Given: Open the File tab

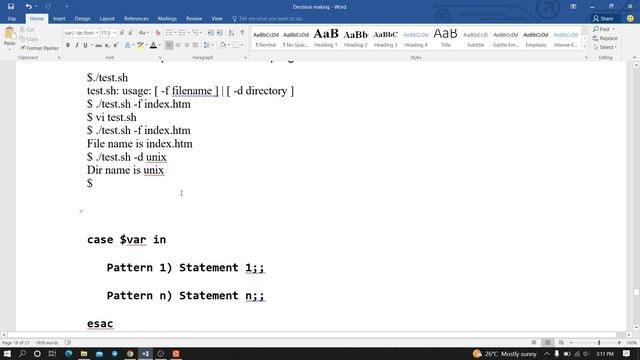Looking at the screenshot, I should tap(12, 19).
